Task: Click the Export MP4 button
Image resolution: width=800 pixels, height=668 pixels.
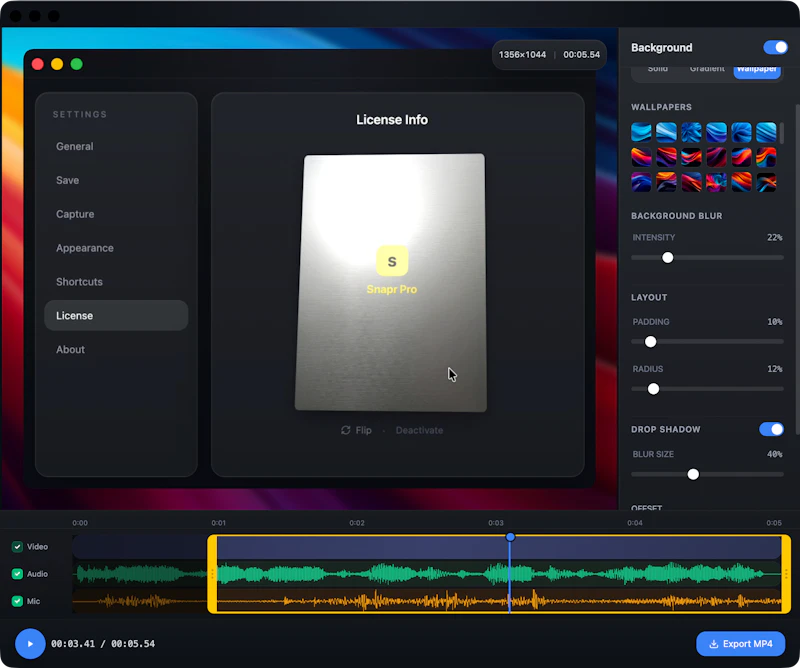Action: [741, 644]
